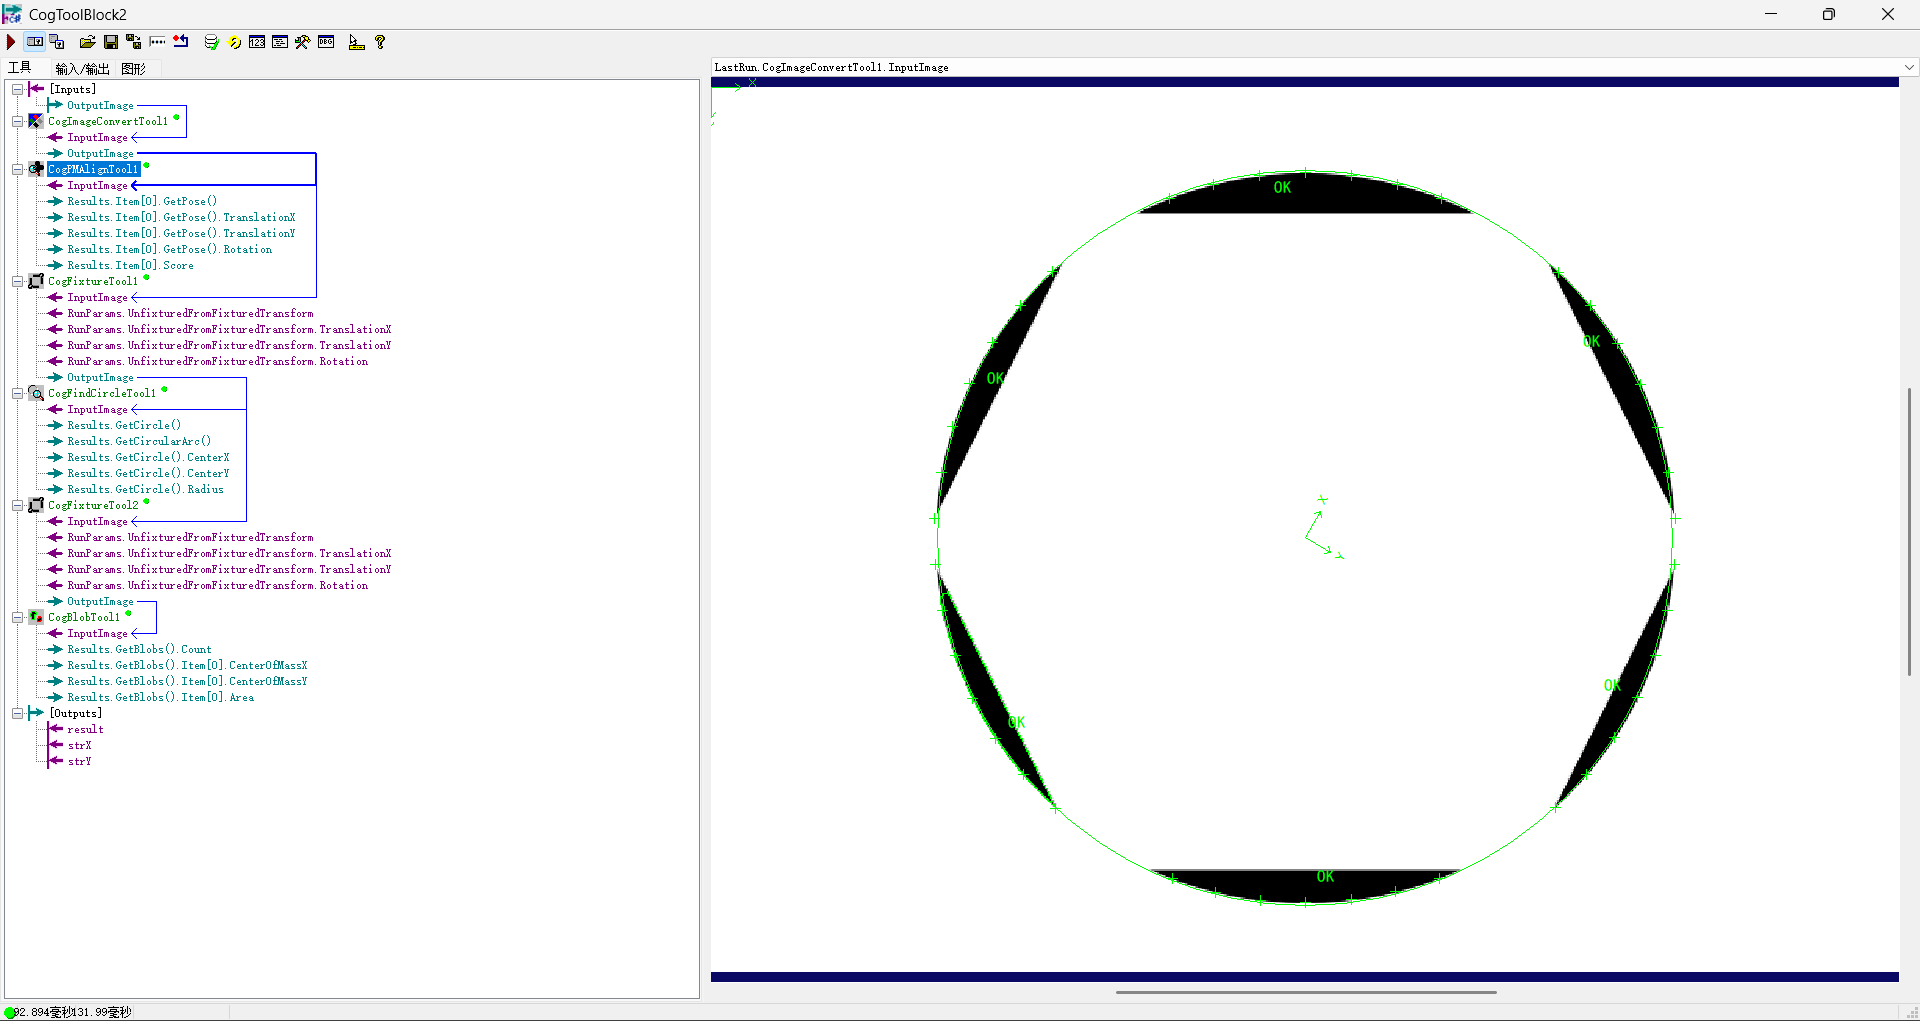Select the result output terminal

click(85, 729)
